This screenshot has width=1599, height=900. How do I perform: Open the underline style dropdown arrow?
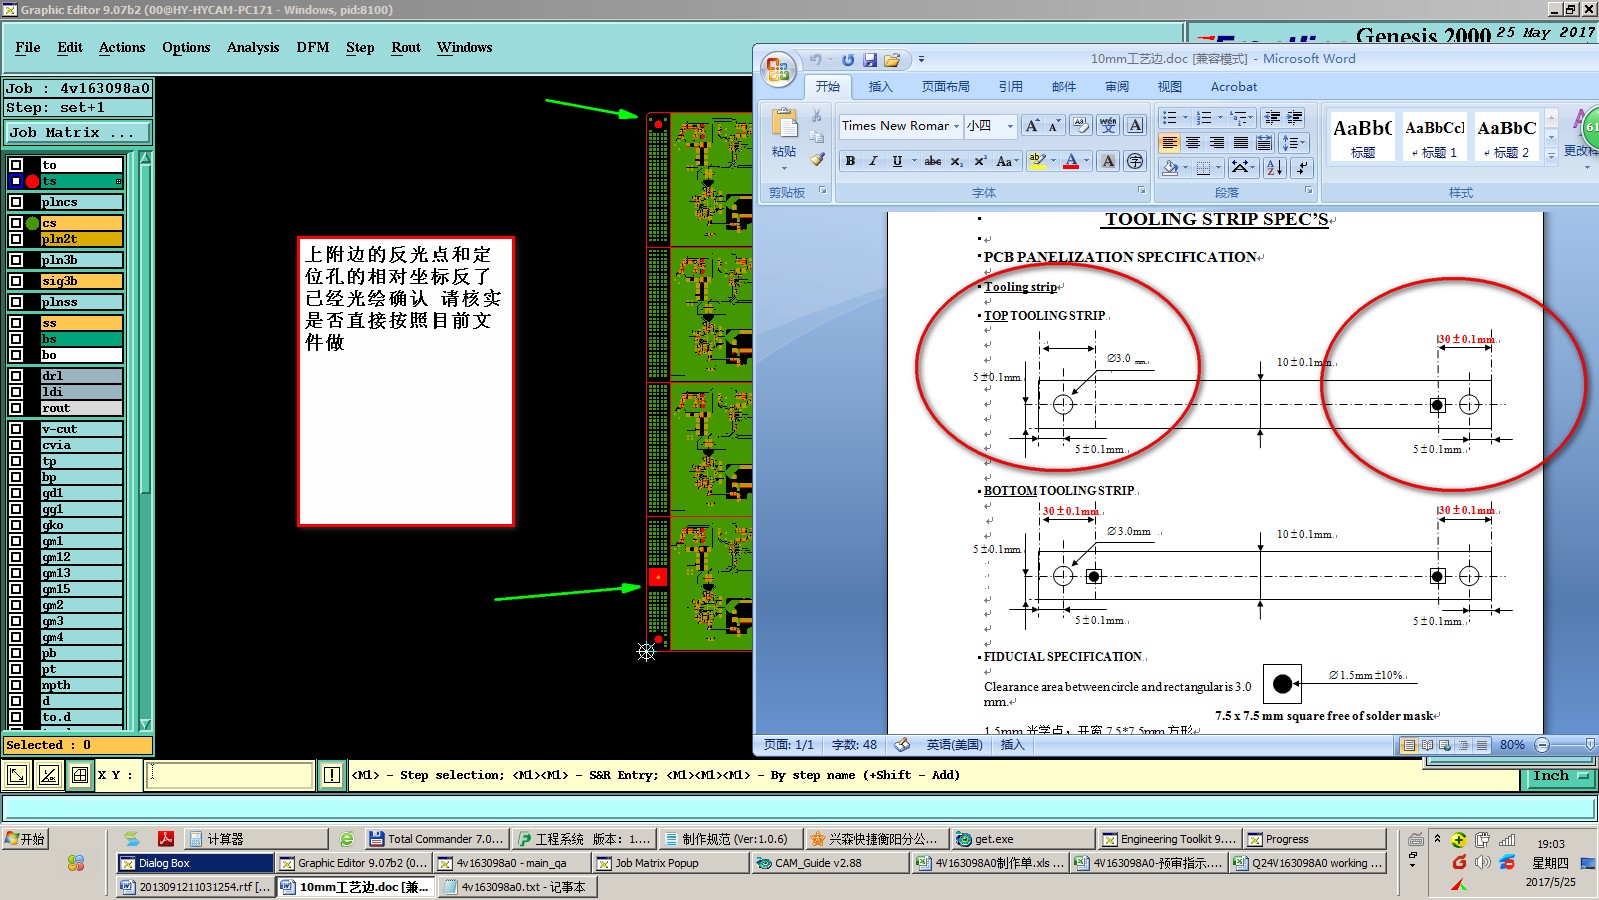(914, 161)
